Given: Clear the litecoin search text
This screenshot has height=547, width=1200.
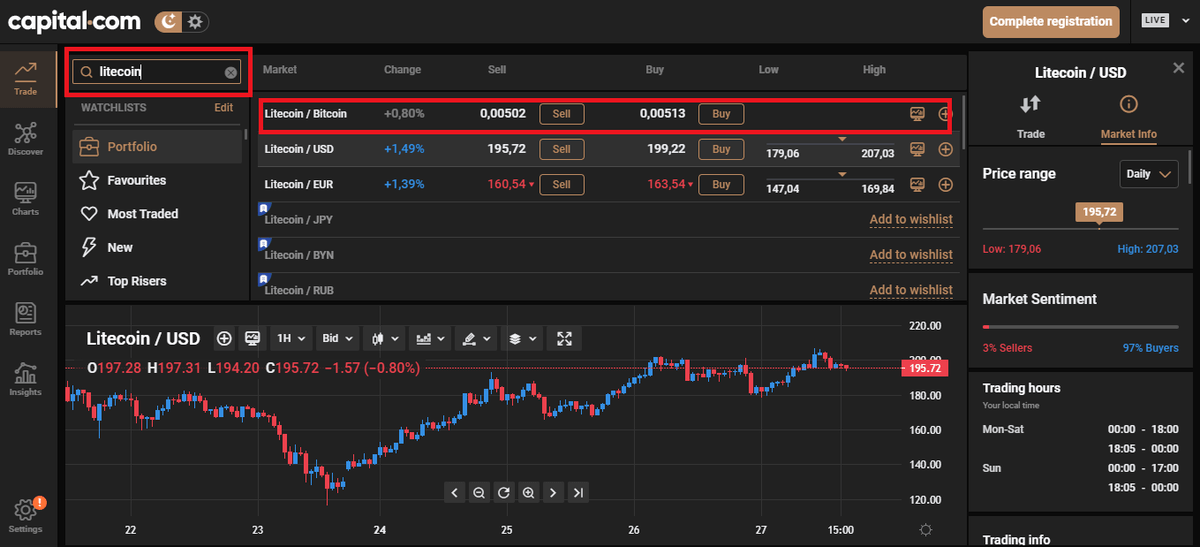Looking at the screenshot, I should (x=231, y=72).
